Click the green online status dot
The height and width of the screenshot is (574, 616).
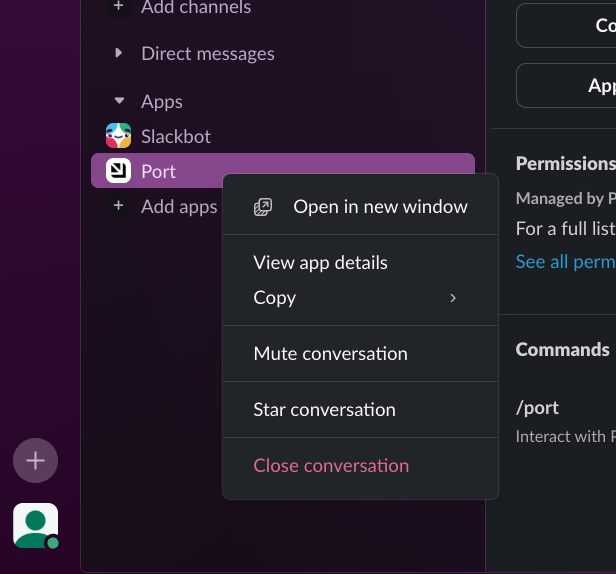tap(53, 542)
